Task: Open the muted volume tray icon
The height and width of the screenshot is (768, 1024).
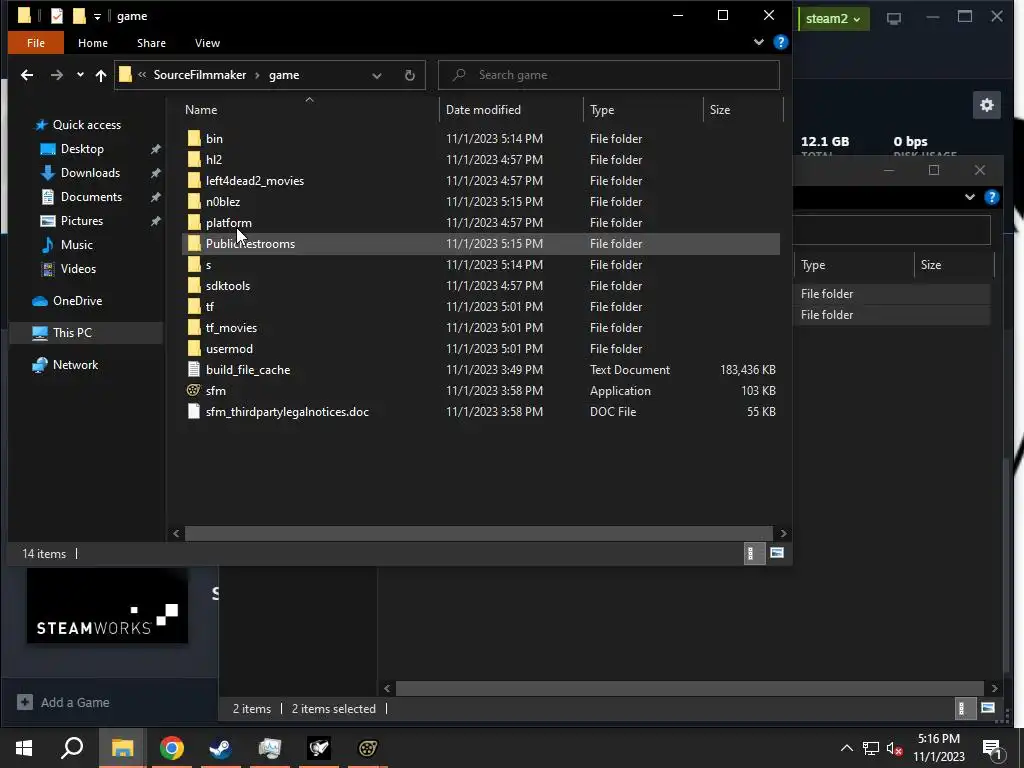Action: tap(895, 748)
